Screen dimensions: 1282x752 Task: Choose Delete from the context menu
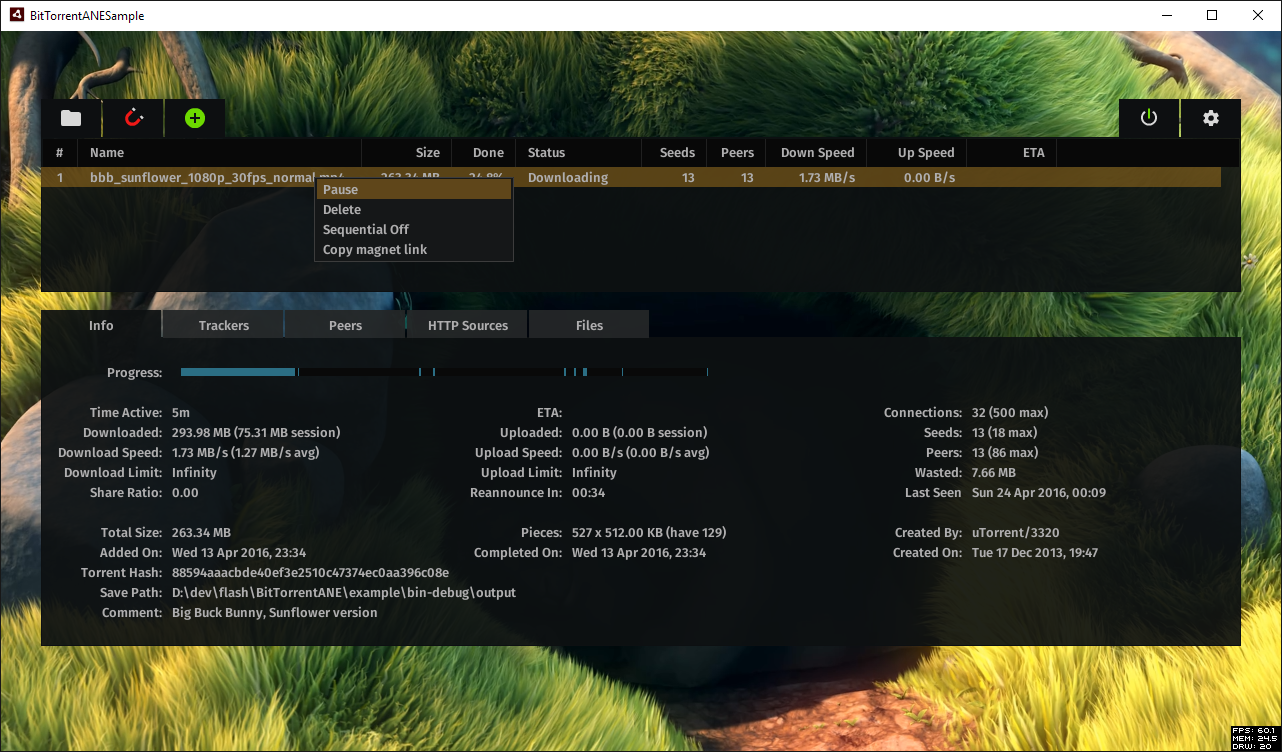(414, 209)
